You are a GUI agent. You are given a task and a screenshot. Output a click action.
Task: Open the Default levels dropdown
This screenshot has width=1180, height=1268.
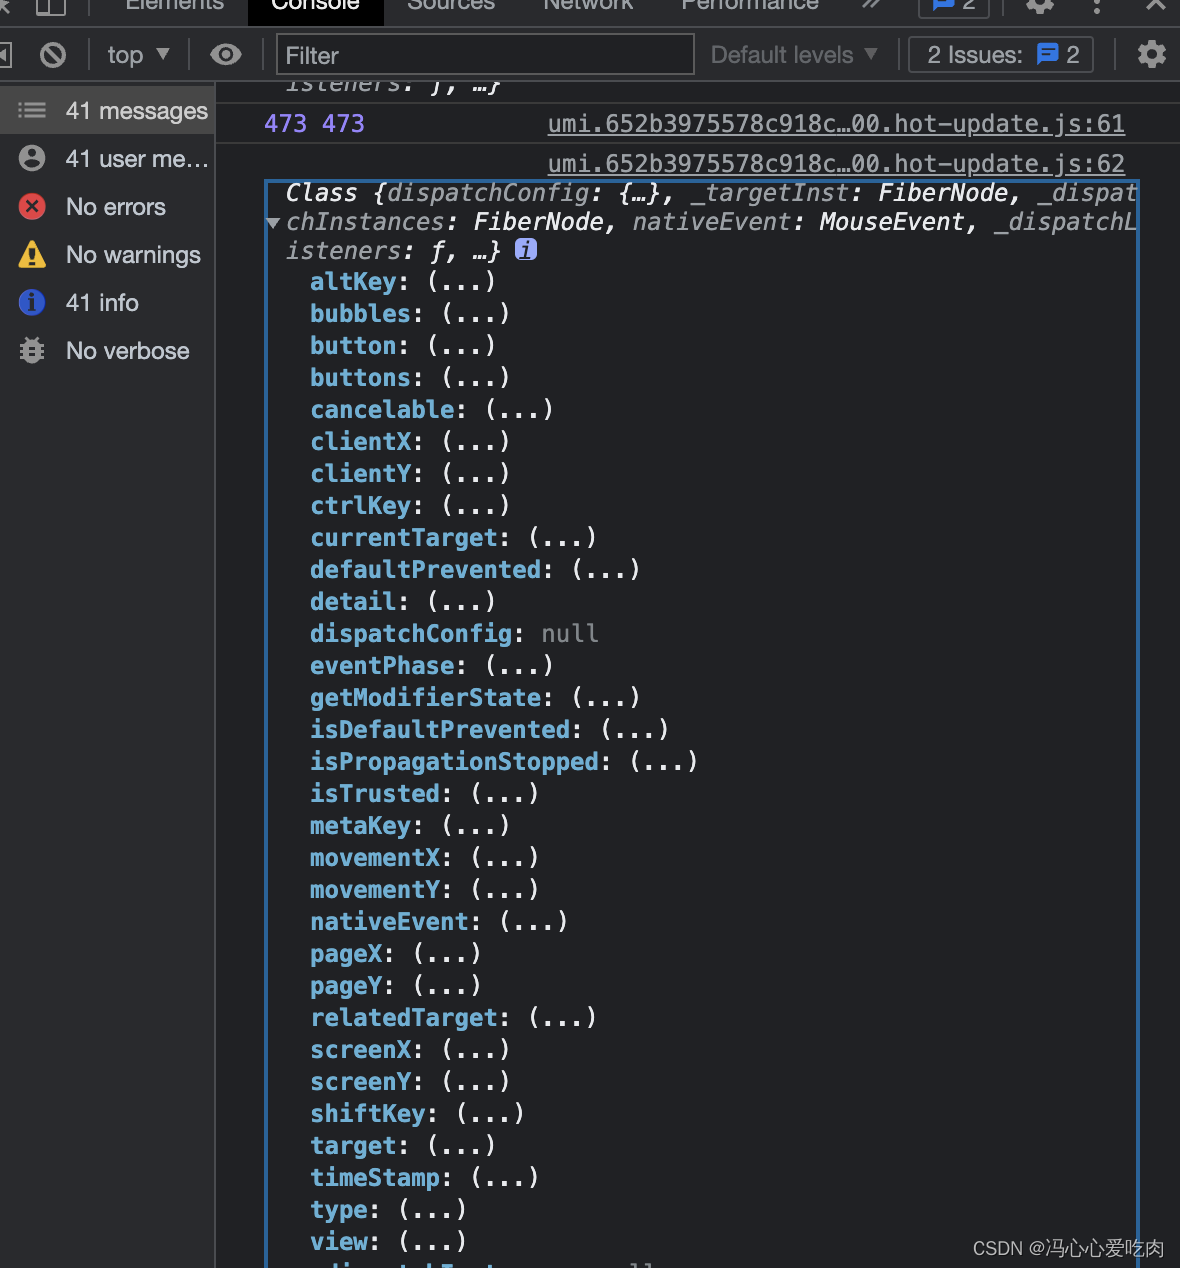click(x=795, y=54)
